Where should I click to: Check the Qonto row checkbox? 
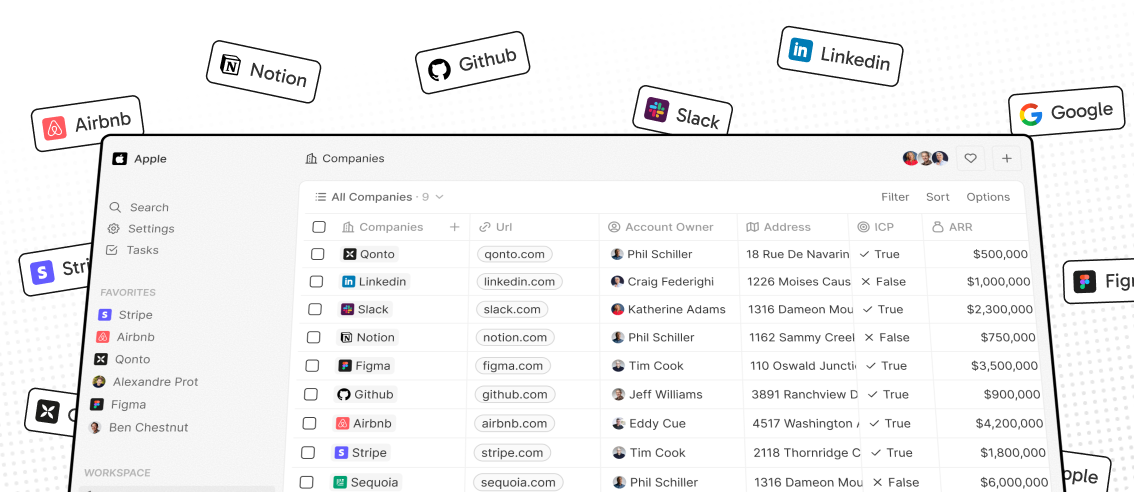(x=318, y=254)
